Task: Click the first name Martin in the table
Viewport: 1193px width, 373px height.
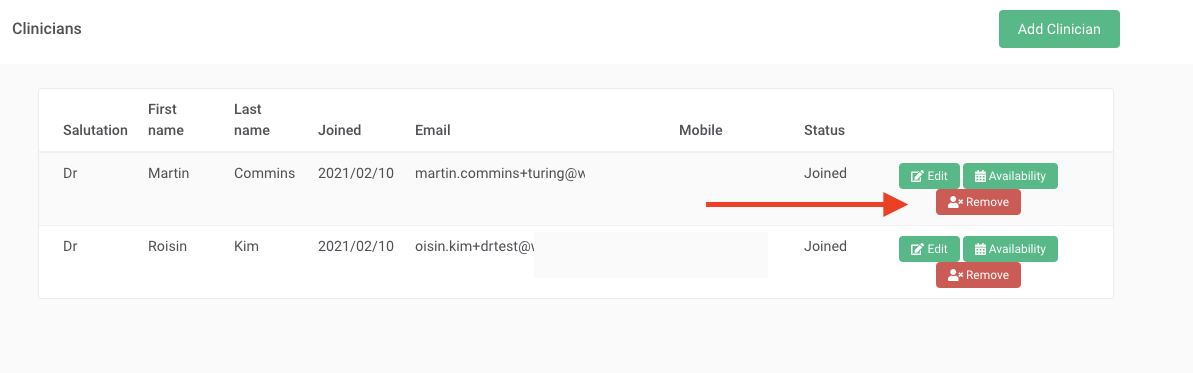Action: (x=168, y=174)
